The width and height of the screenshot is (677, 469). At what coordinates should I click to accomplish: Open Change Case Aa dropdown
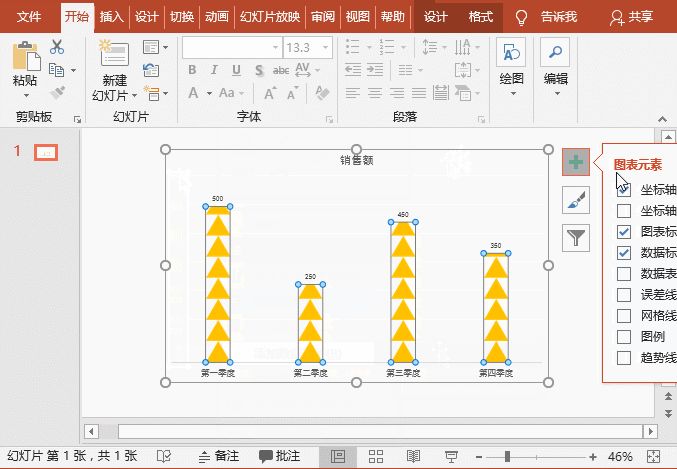[x=231, y=93]
